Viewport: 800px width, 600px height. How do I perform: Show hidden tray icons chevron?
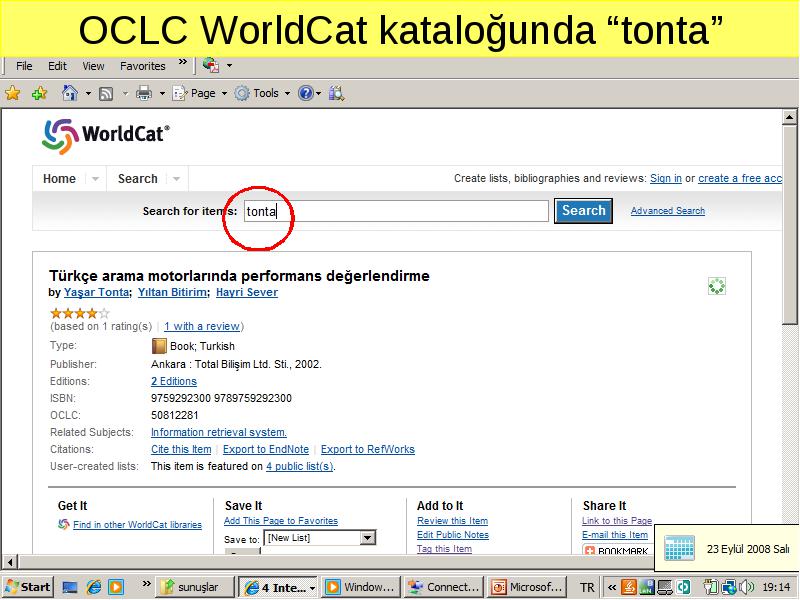[x=612, y=587]
